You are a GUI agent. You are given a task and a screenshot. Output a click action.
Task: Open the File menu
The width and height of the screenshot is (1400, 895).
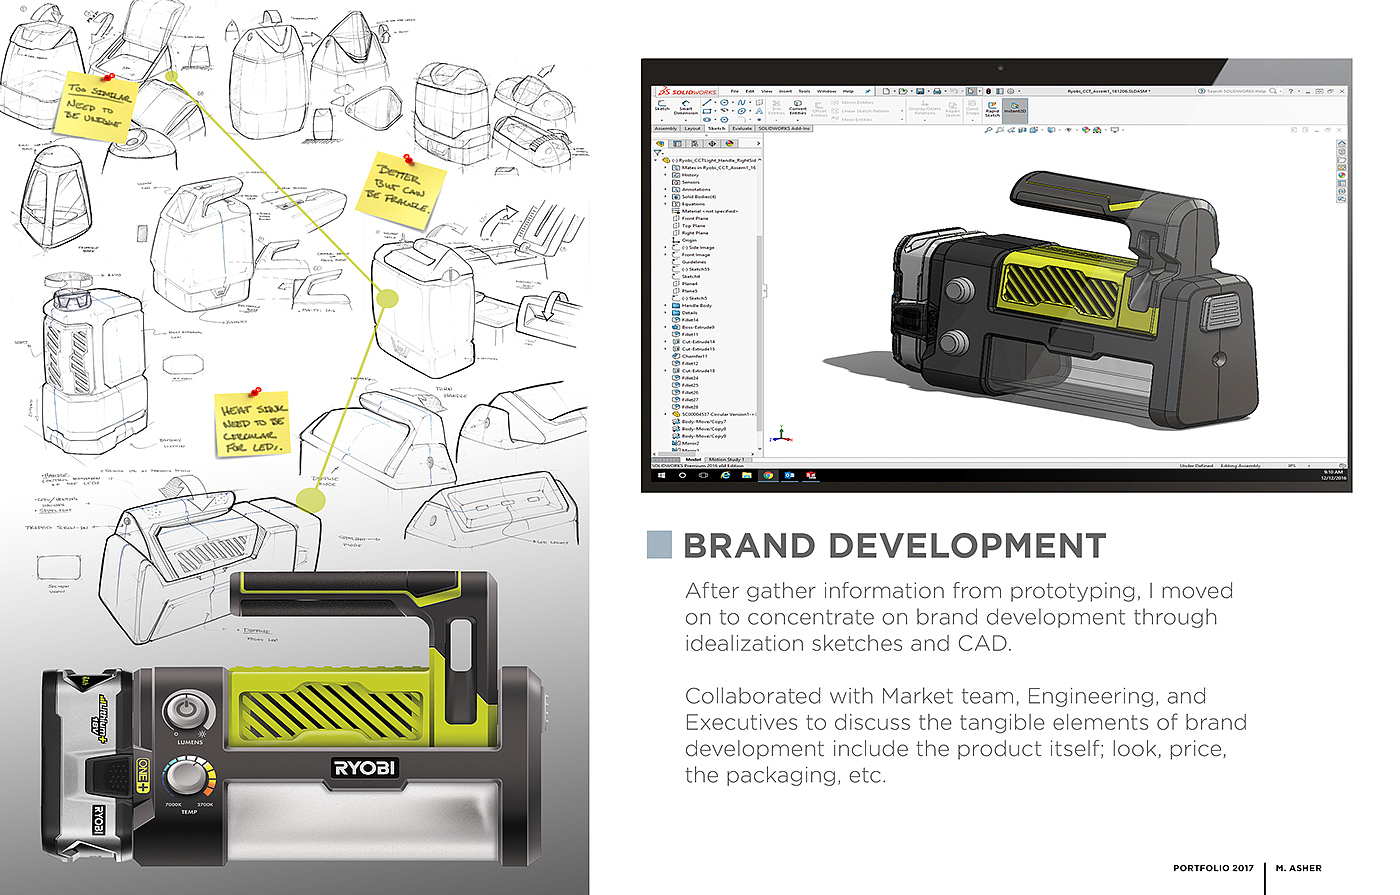734,91
